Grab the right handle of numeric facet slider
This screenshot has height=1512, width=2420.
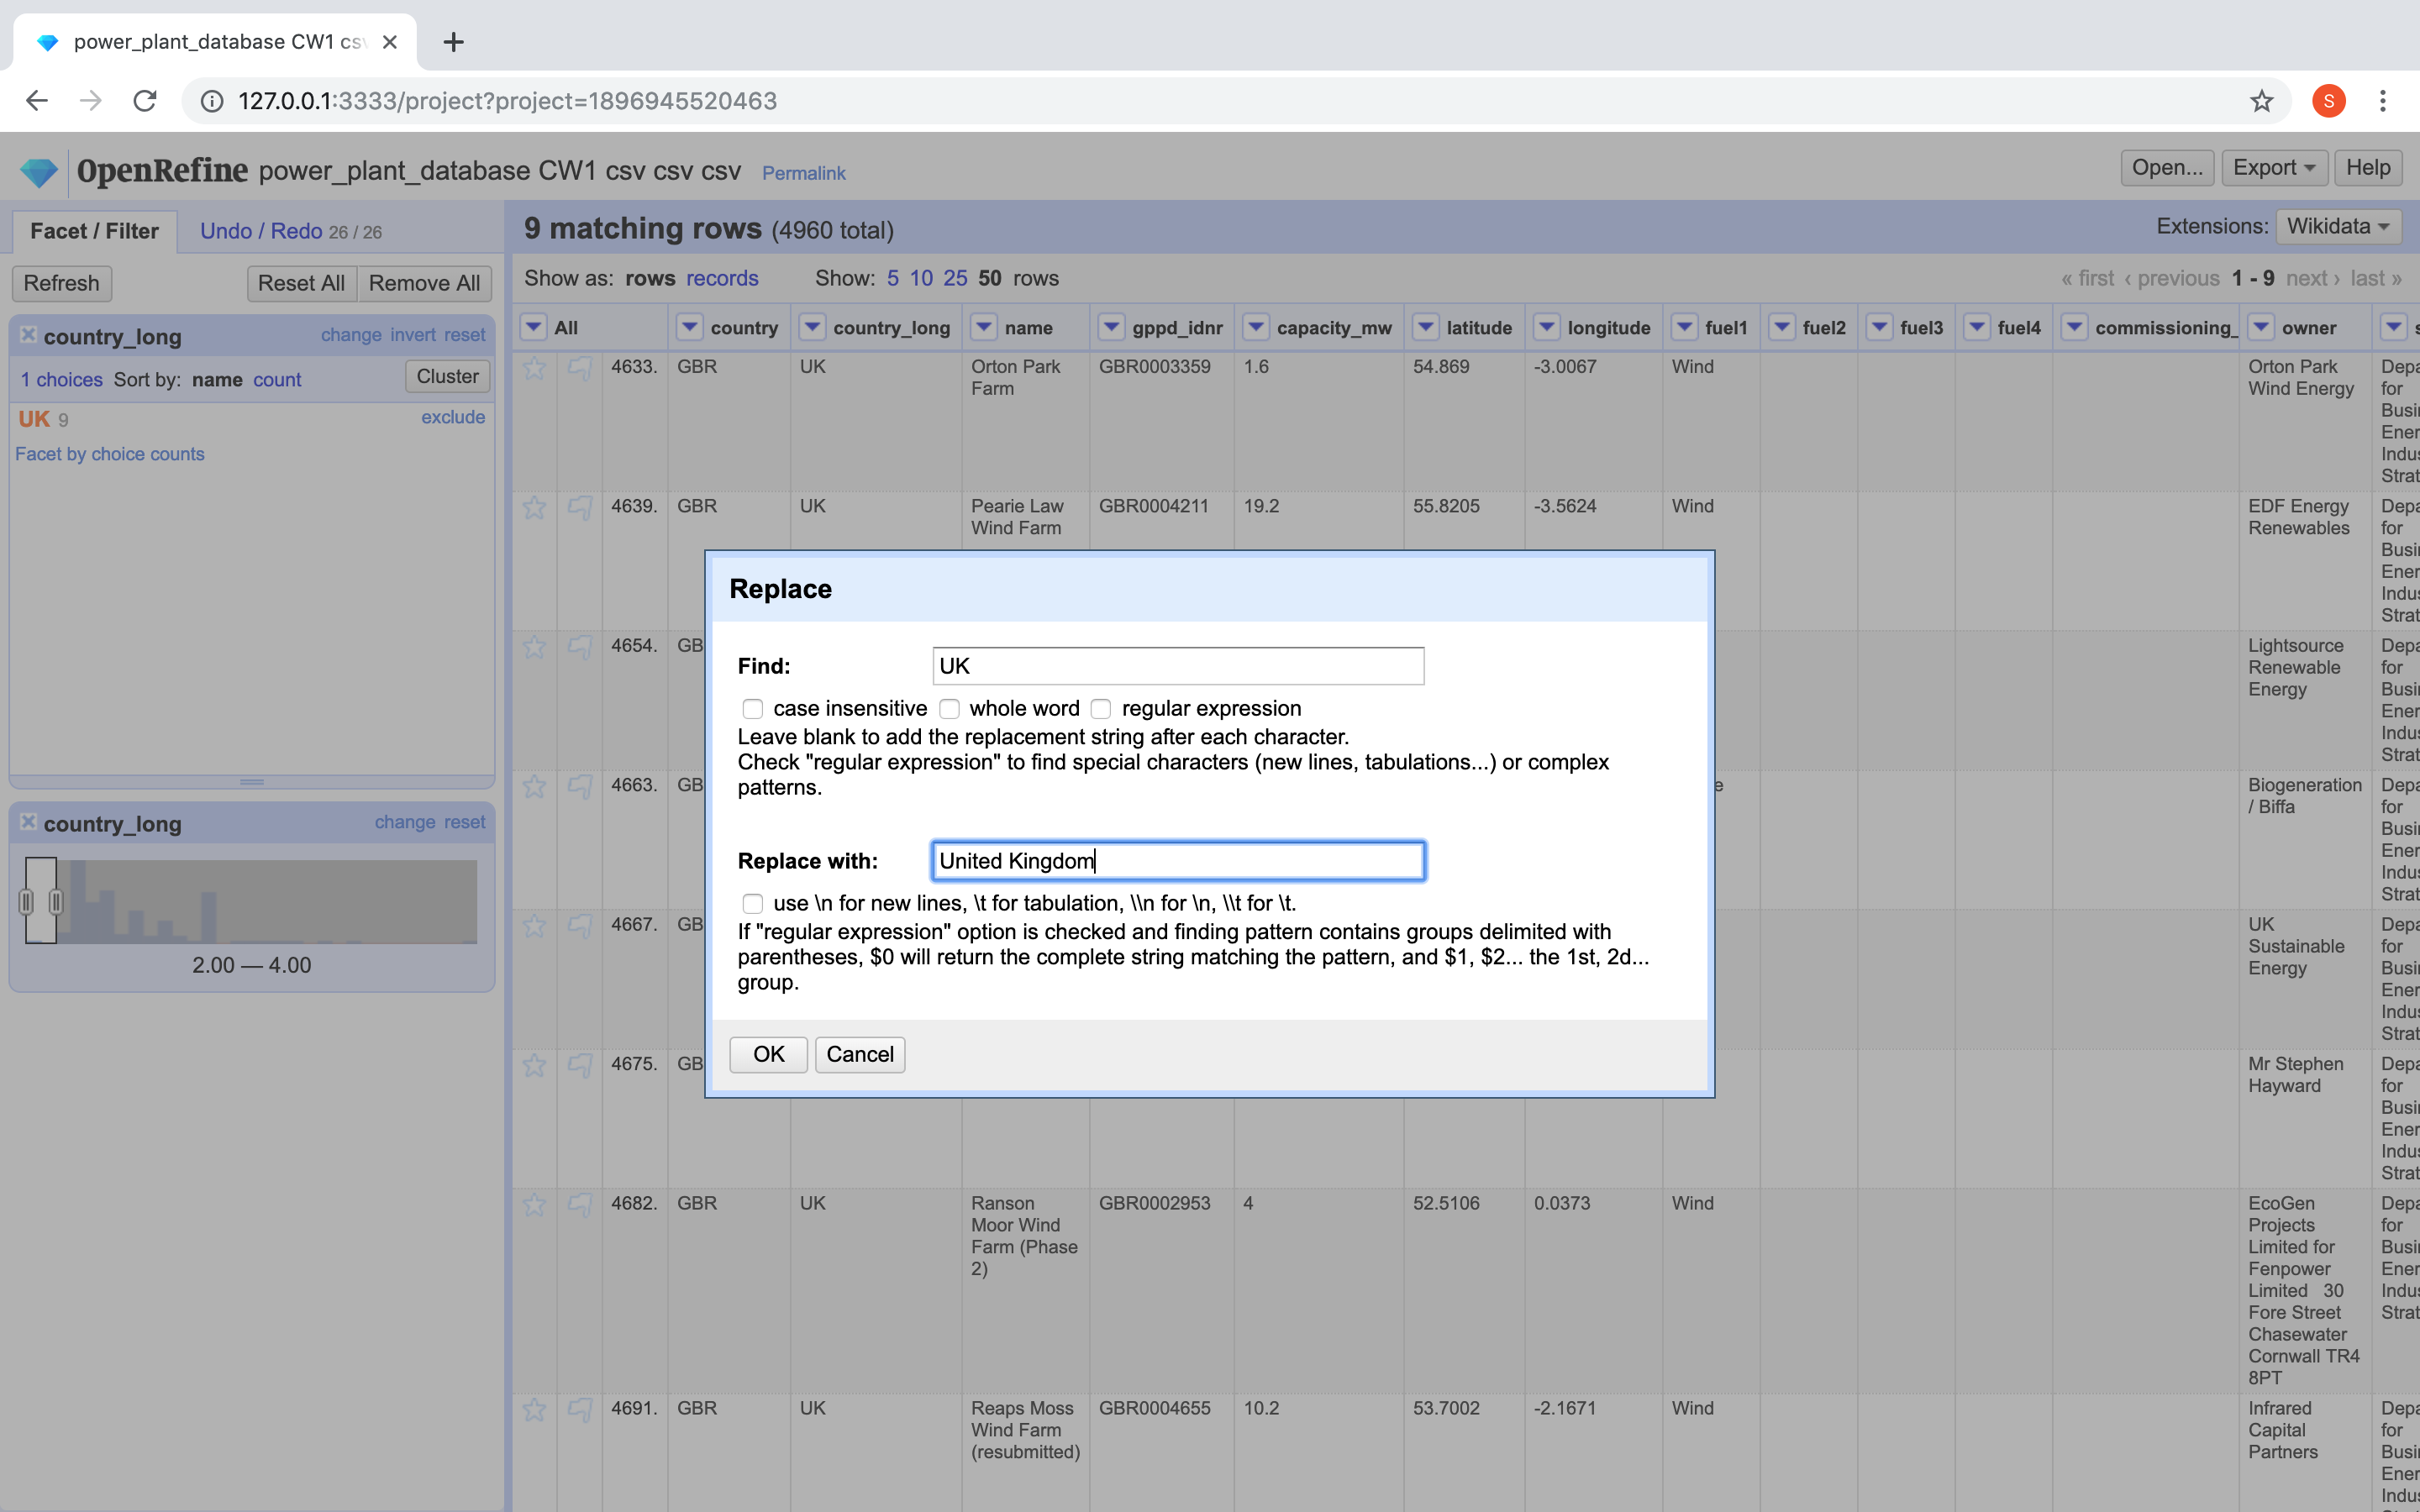[x=56, y=902]
